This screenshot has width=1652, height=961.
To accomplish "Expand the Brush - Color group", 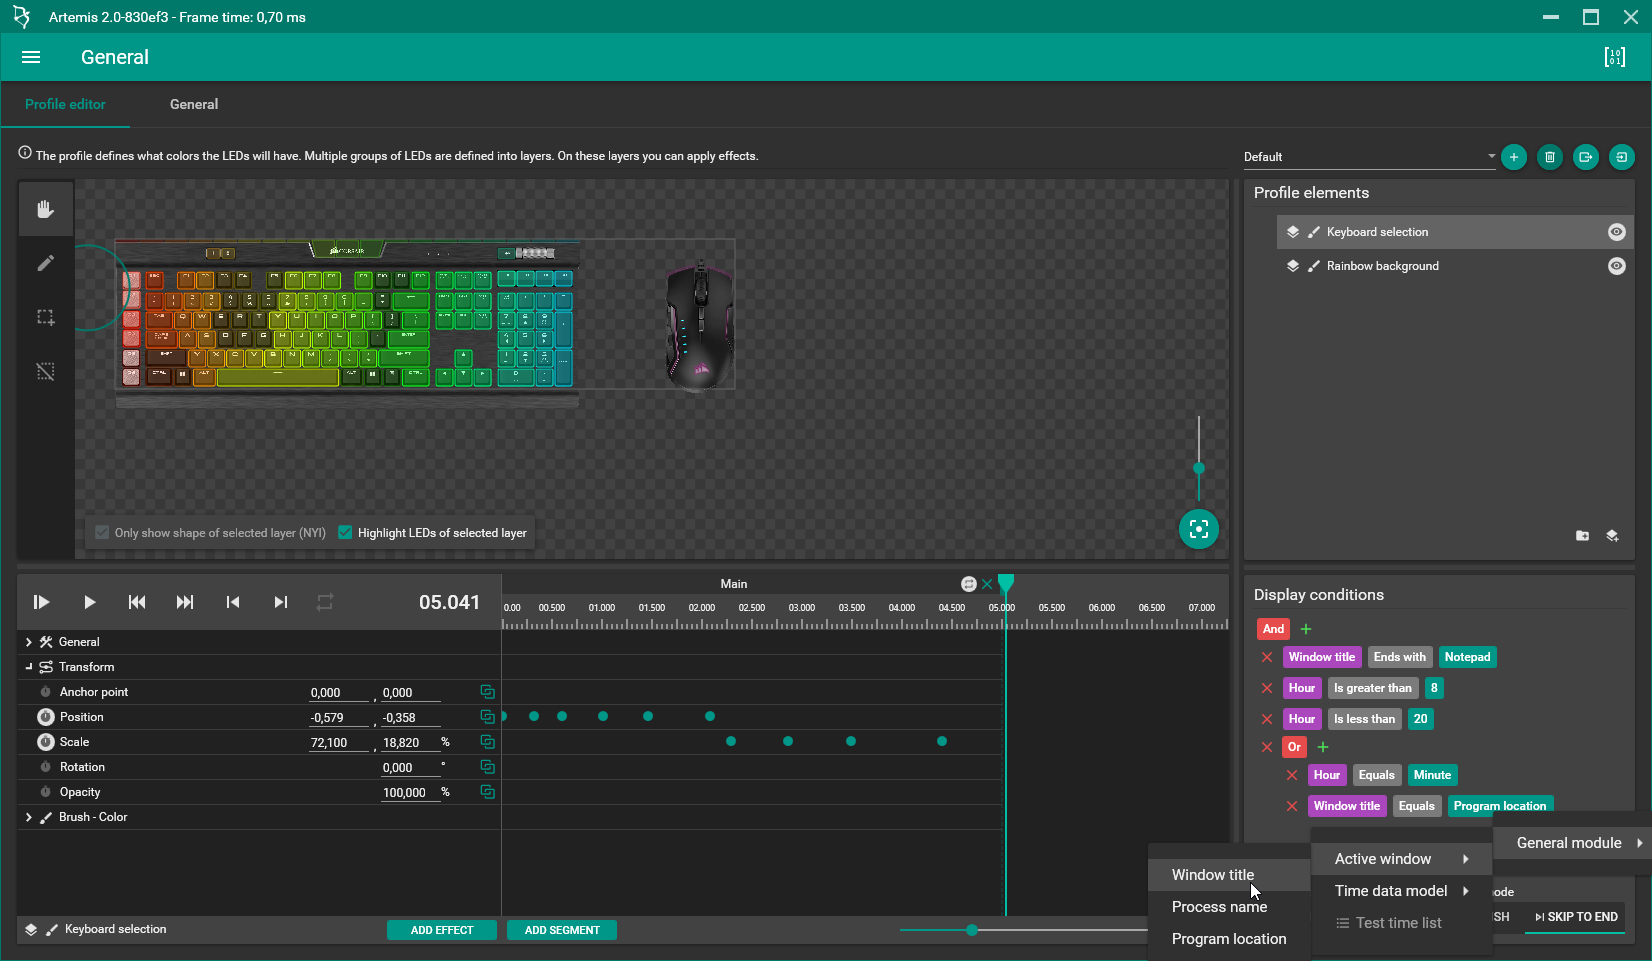I will click(x=28, y=817).
